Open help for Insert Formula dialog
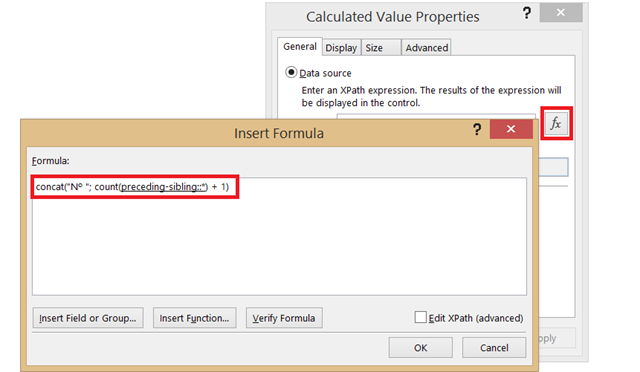640x372 pixels. [477, 129]
